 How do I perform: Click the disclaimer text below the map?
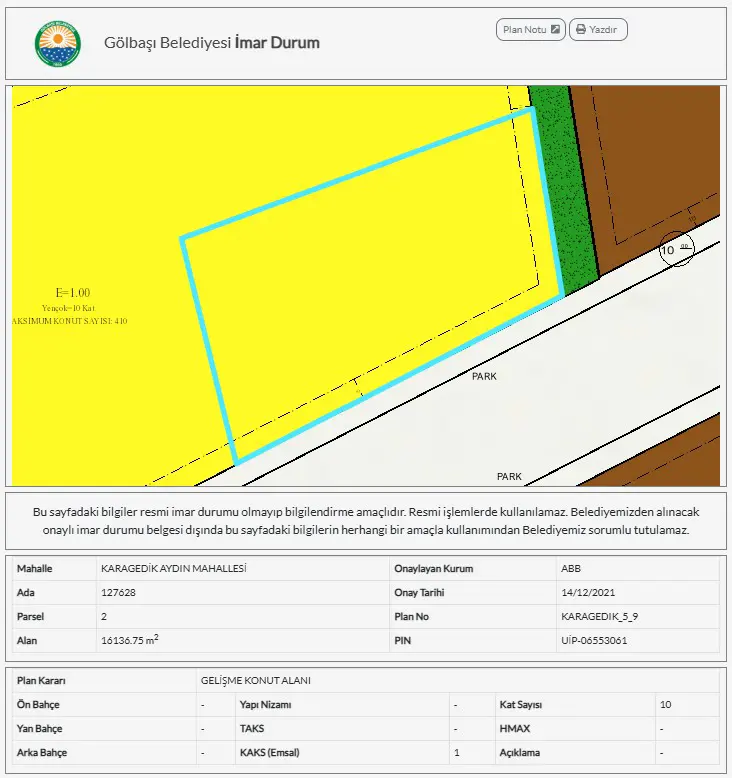(x=366, y=521)
